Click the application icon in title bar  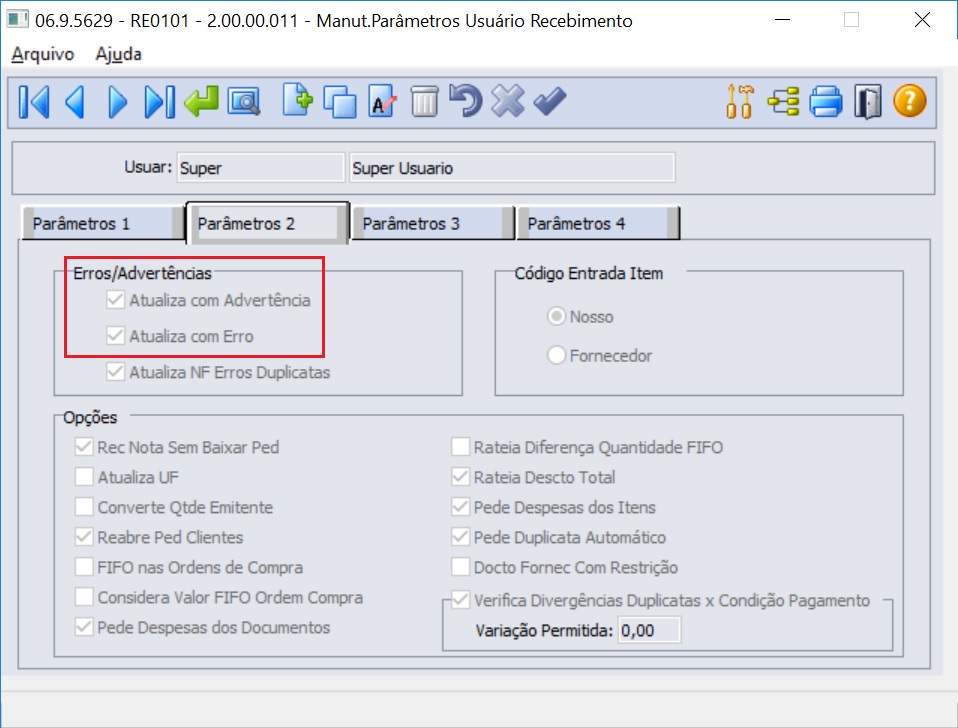[x=18, y=20]
